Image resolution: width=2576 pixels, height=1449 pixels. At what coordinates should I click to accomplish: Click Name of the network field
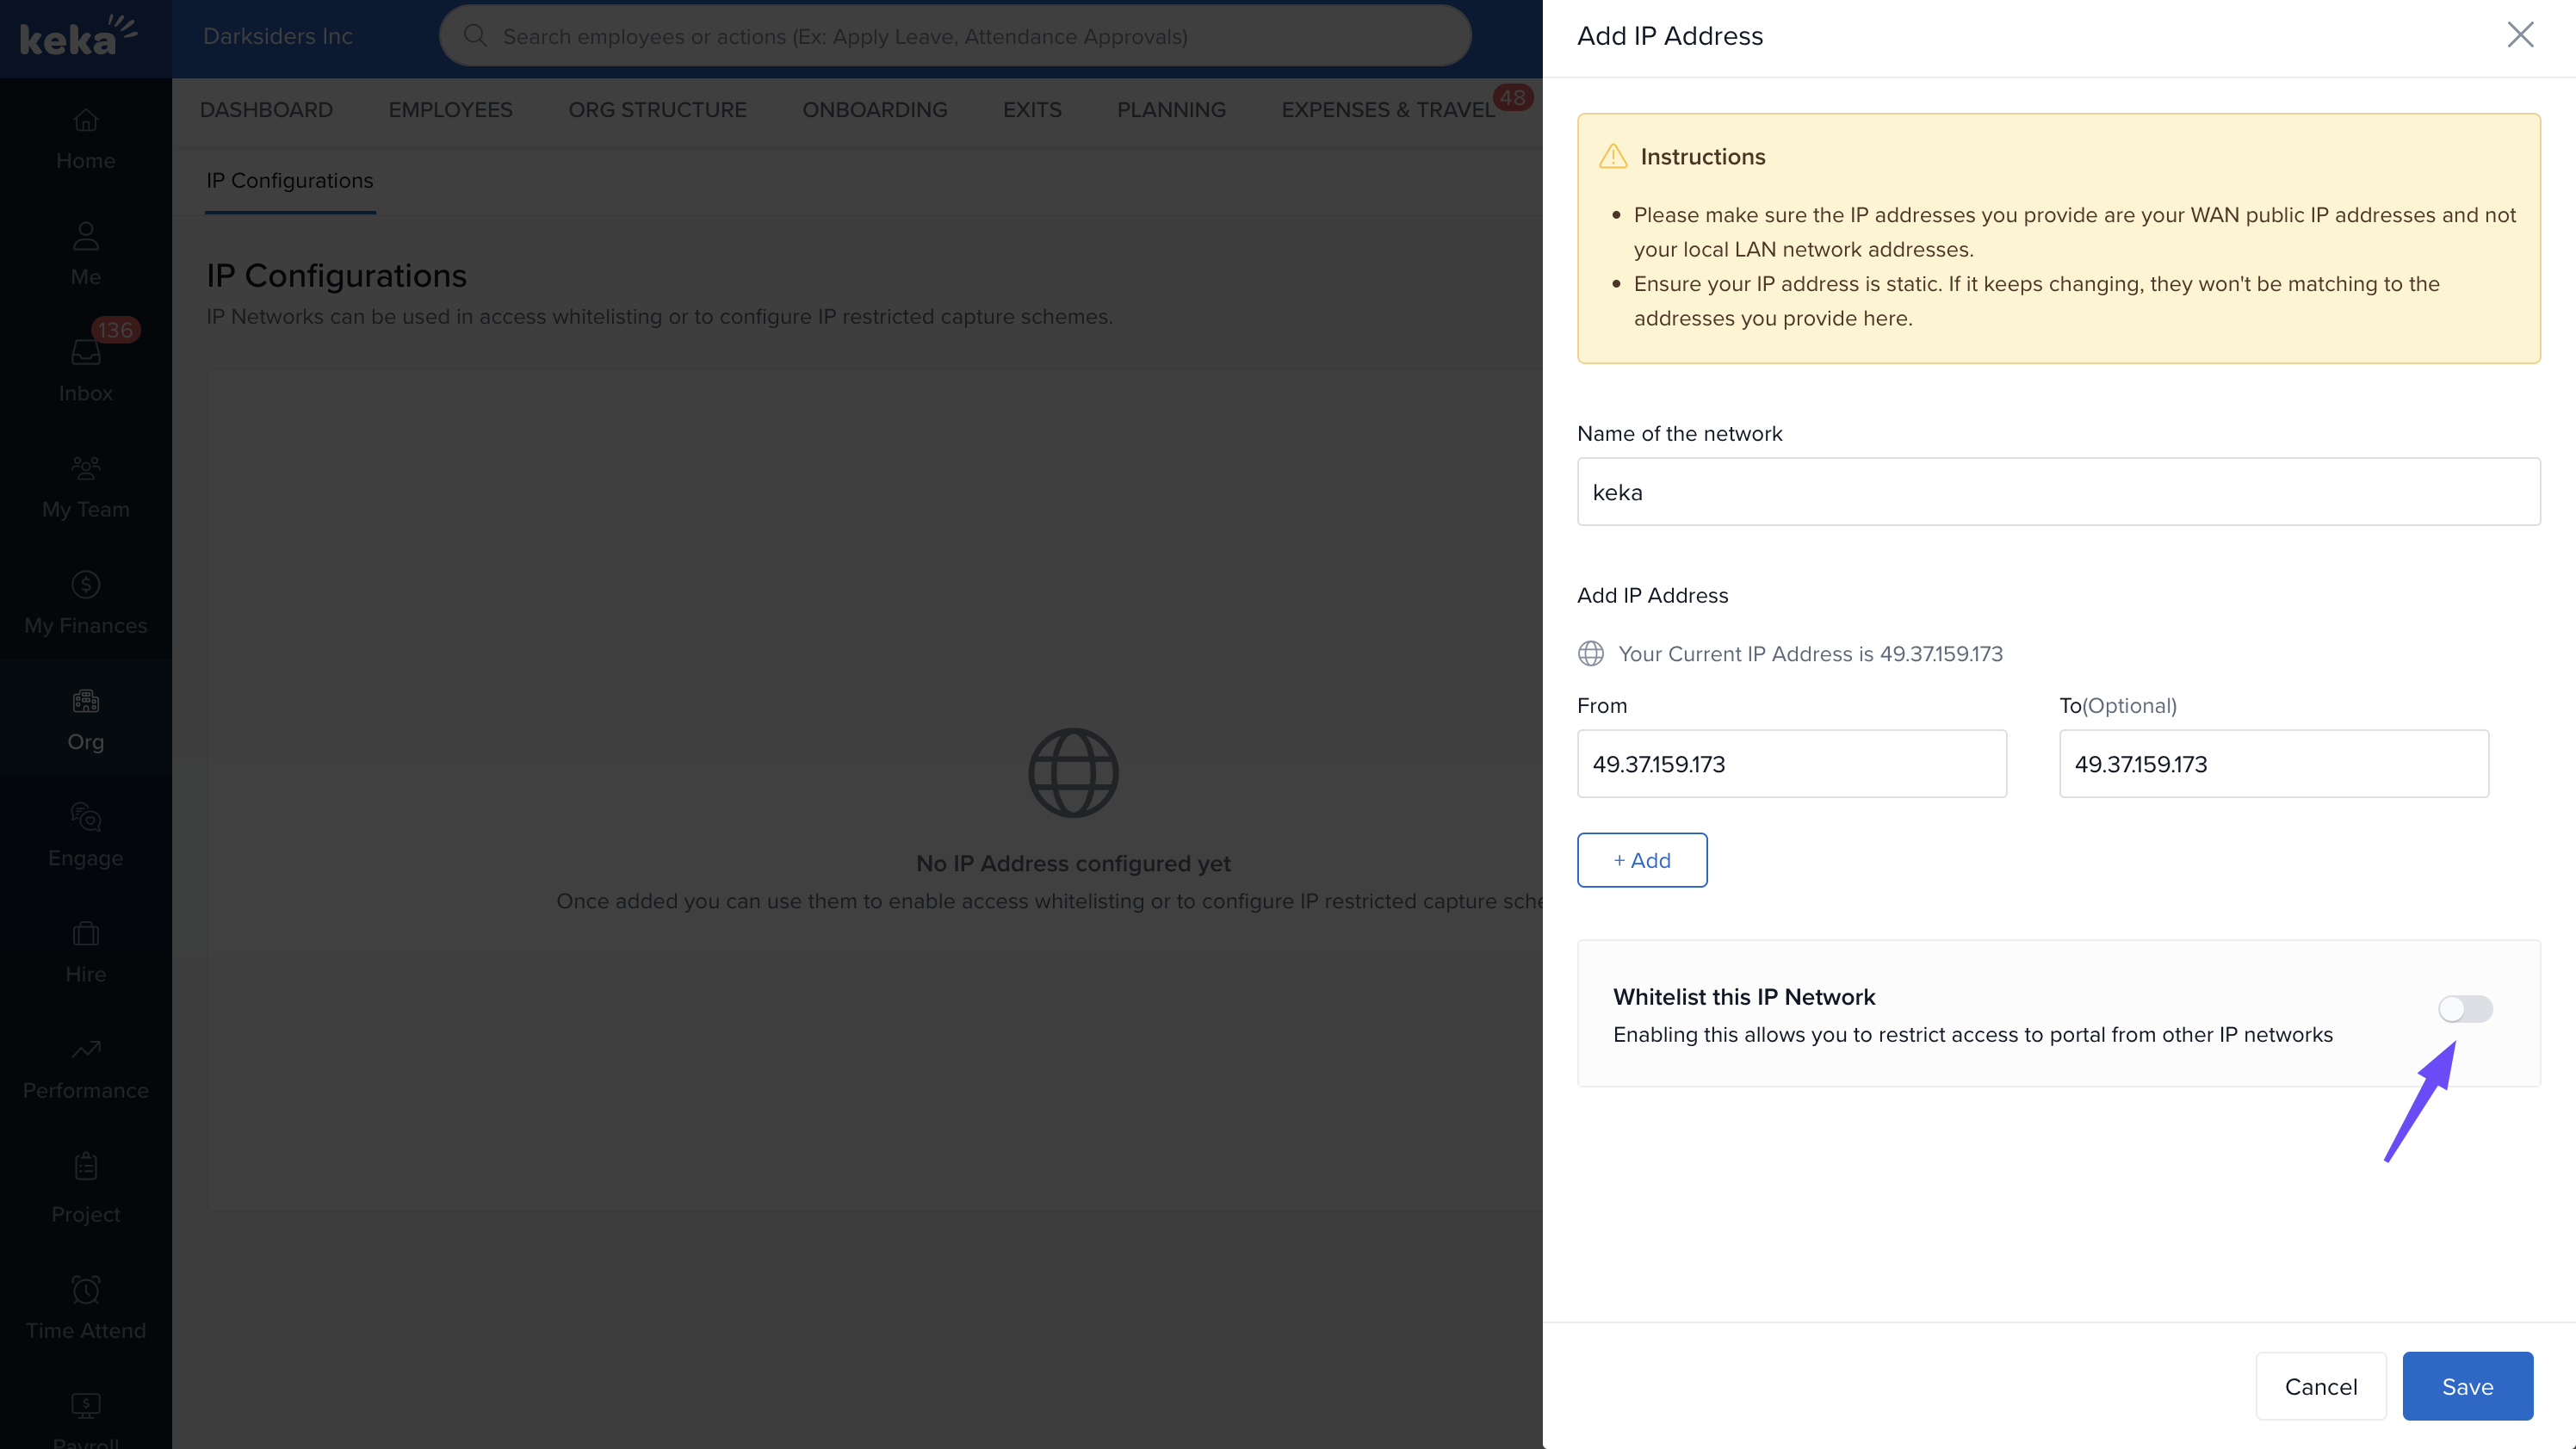click(x=2058, y=492)
